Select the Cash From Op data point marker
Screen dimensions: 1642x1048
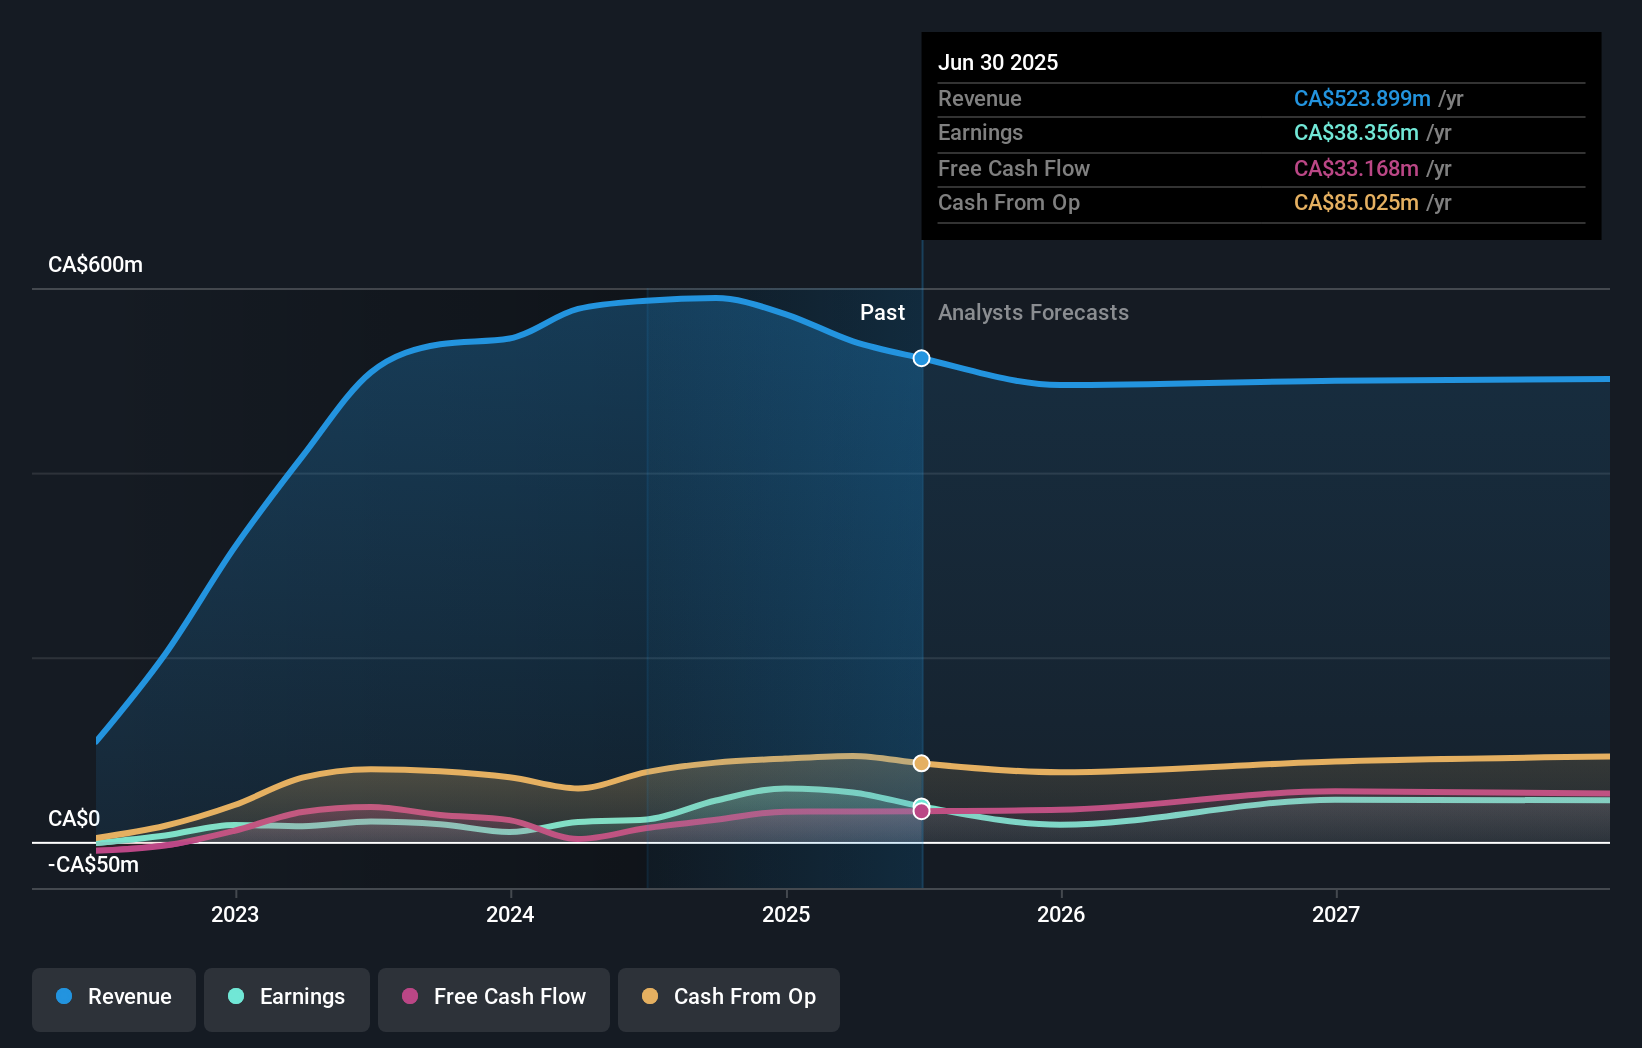921,763
